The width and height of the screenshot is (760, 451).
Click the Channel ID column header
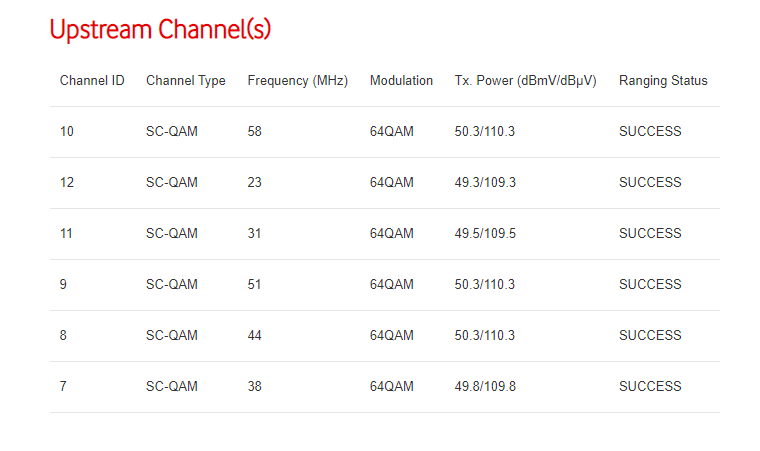click(92, 81)
